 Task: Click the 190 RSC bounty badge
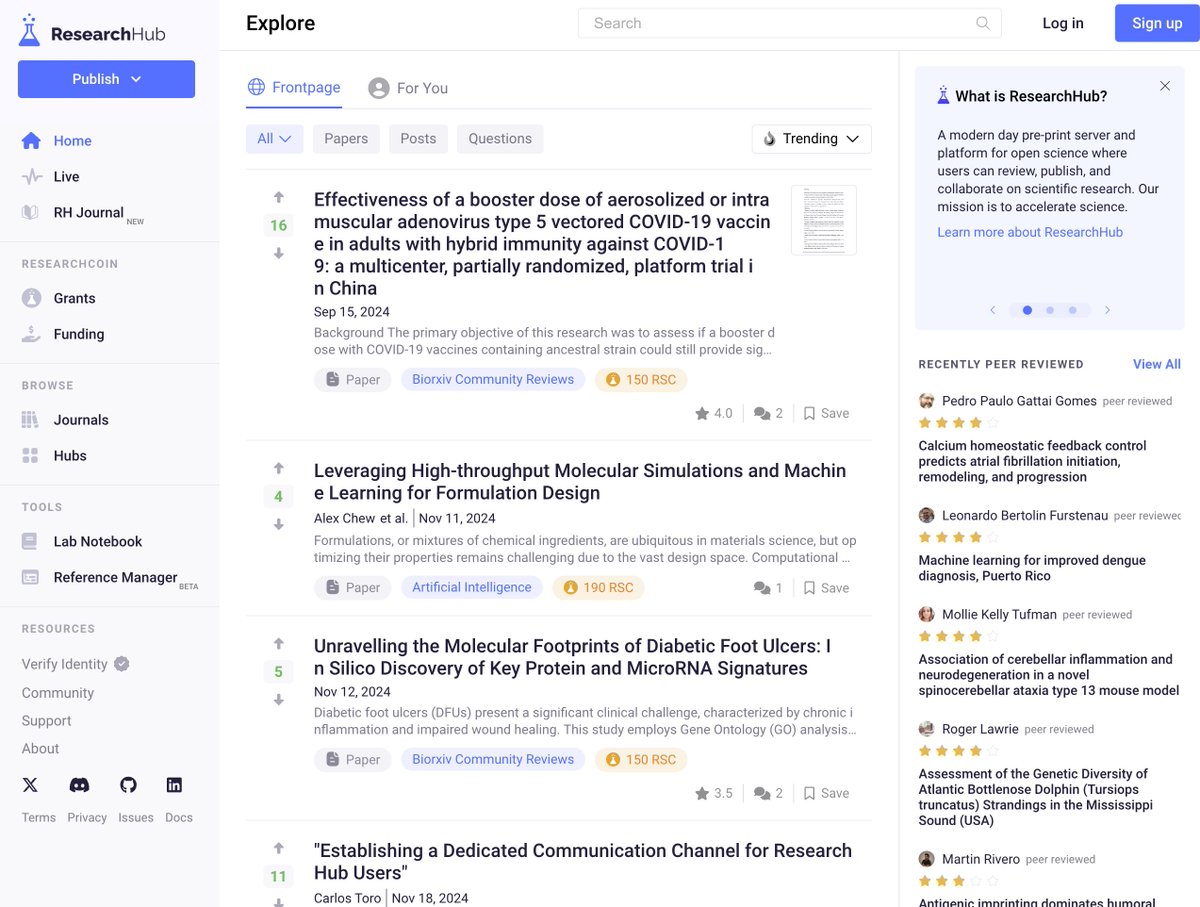pos(598,588)
